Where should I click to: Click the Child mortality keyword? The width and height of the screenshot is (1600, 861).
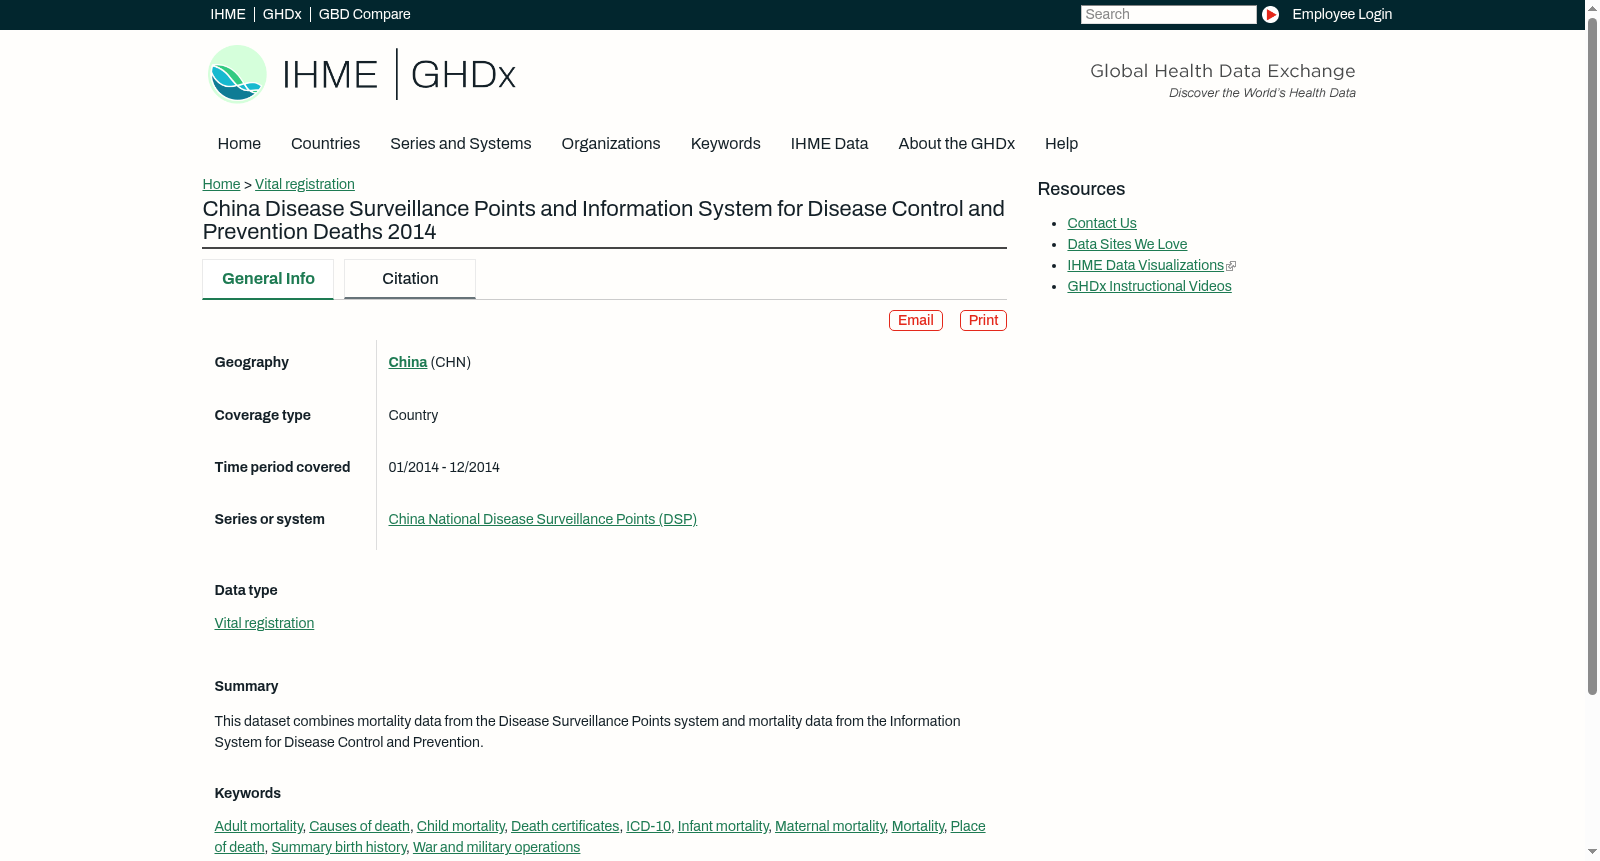pos(461,826)
